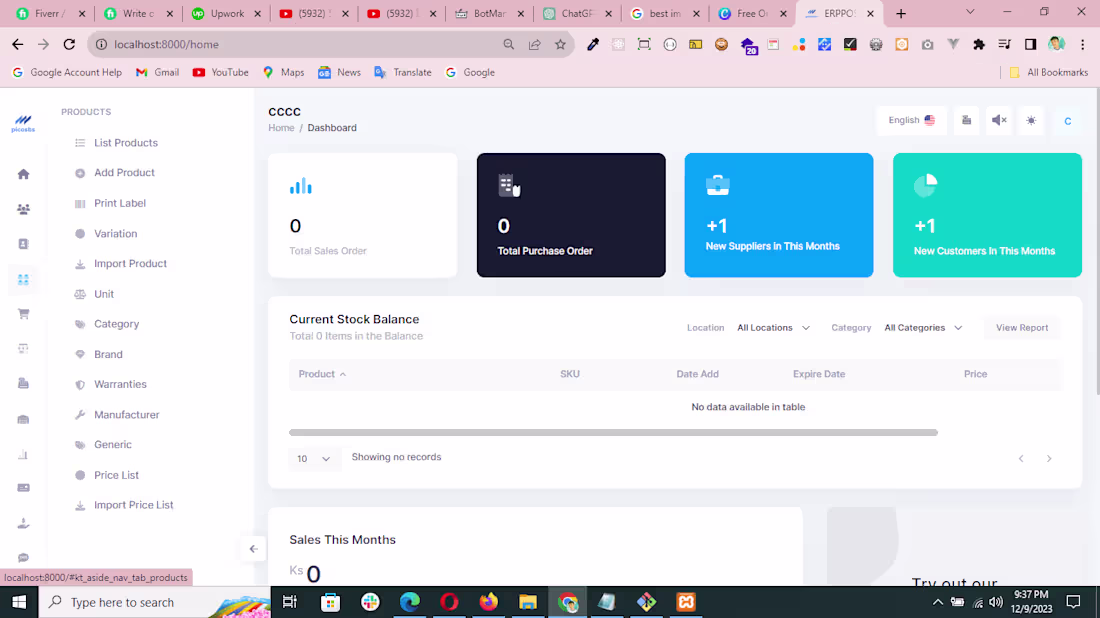
Task: Open Category menu item
Action: point(116,324)
